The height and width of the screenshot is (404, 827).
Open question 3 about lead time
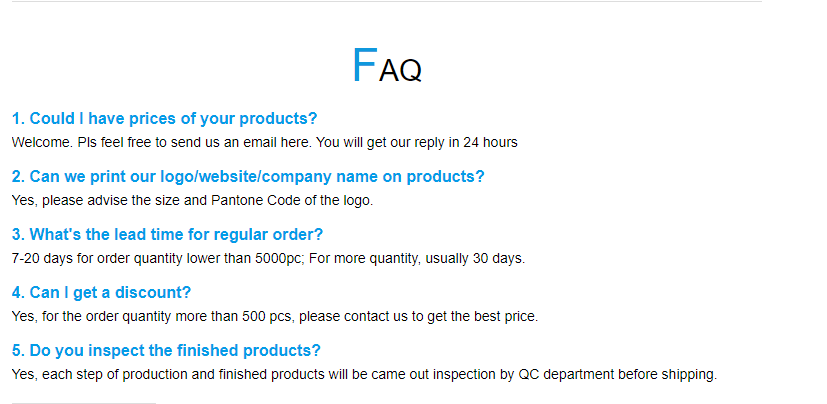coord(167,234)
